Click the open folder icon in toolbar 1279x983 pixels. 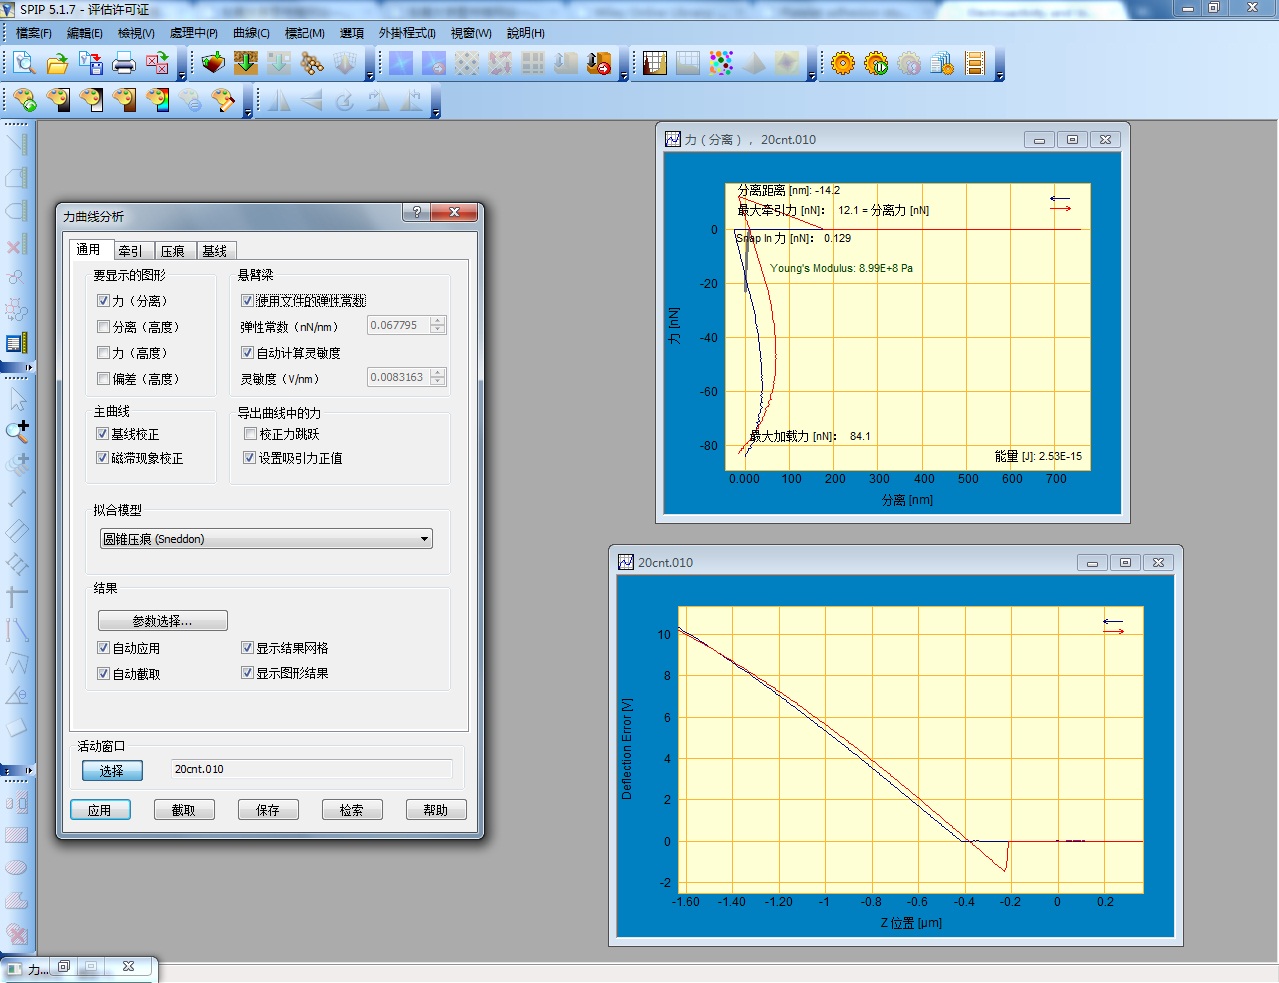point(57,64)
